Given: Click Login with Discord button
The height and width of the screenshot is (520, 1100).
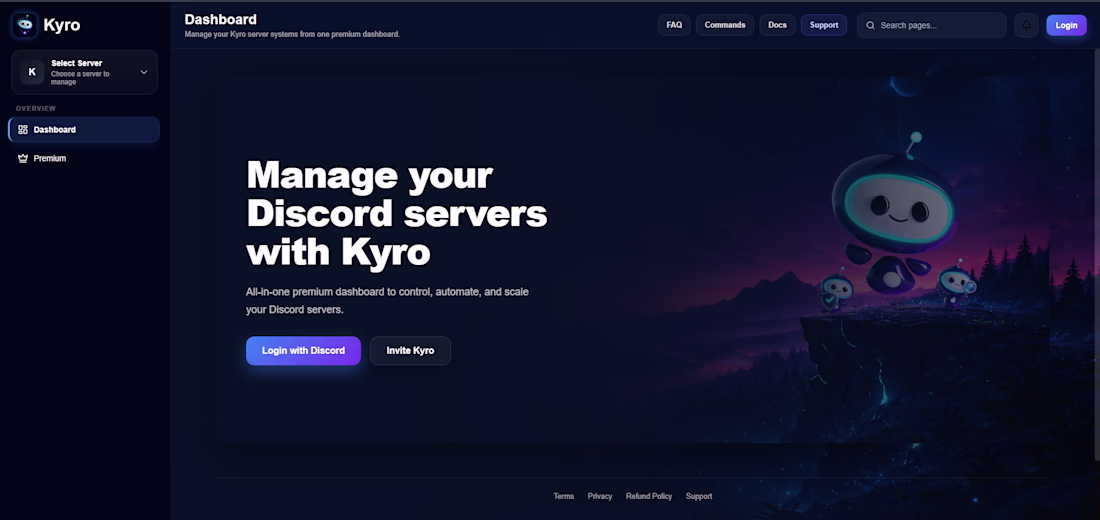Looking at the screenshot, I should coord(303,351).
